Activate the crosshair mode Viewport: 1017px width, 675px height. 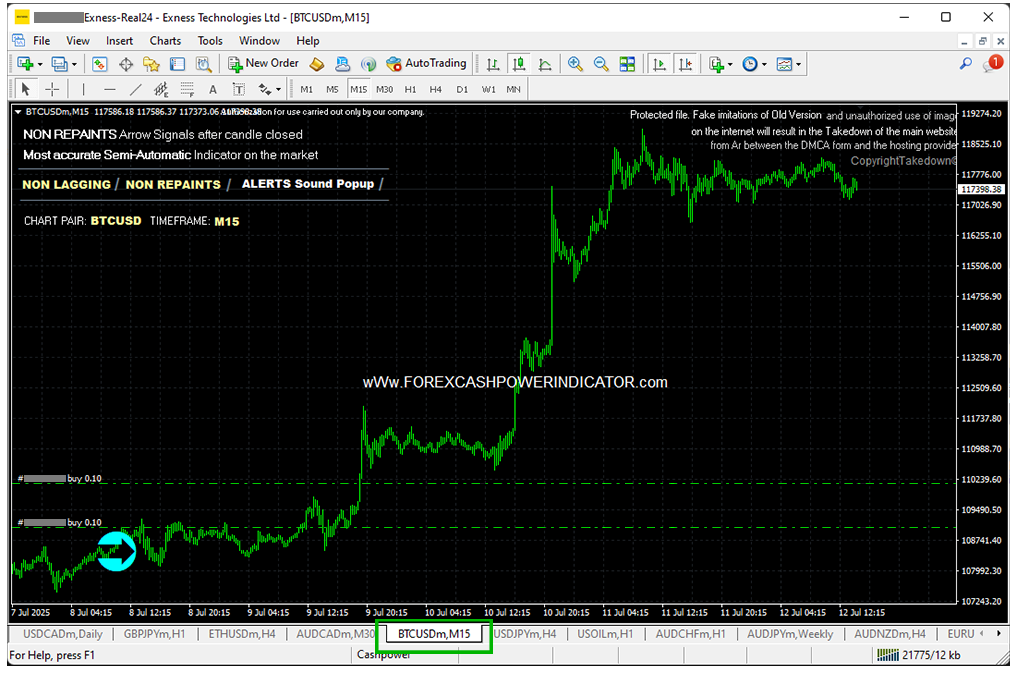(x=52, y=89)
